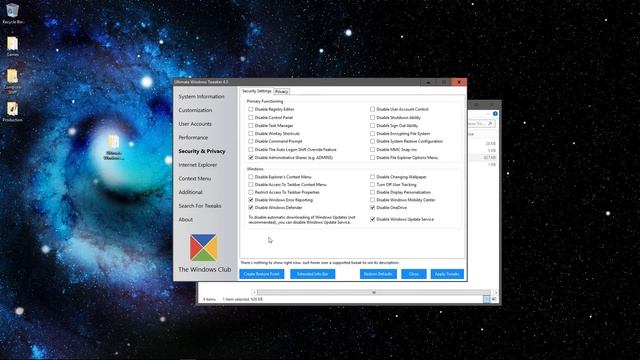Toggle Disable Control Panel checkbox

[x=251, y=118]
